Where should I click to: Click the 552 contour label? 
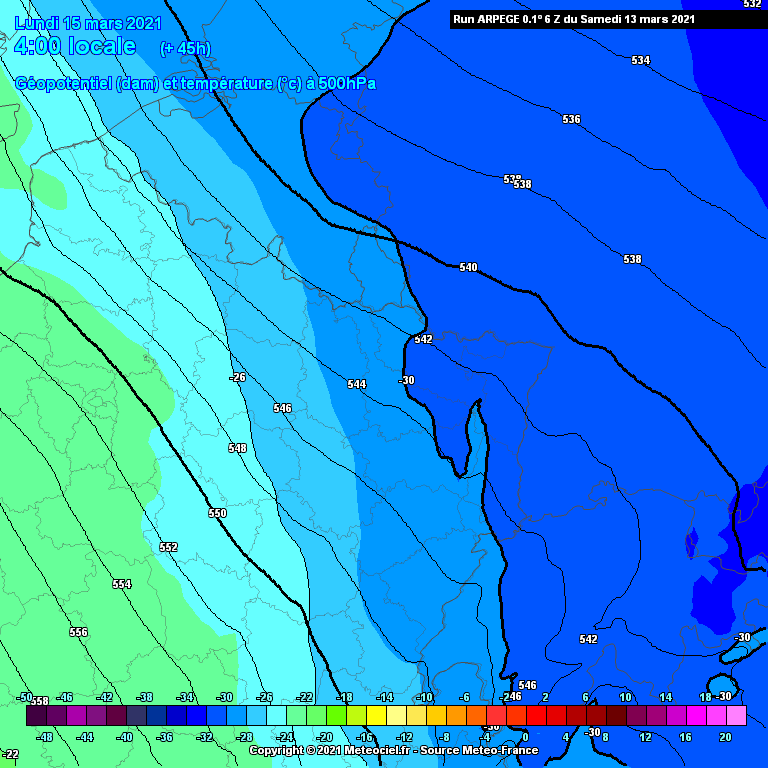click(168, 547)
